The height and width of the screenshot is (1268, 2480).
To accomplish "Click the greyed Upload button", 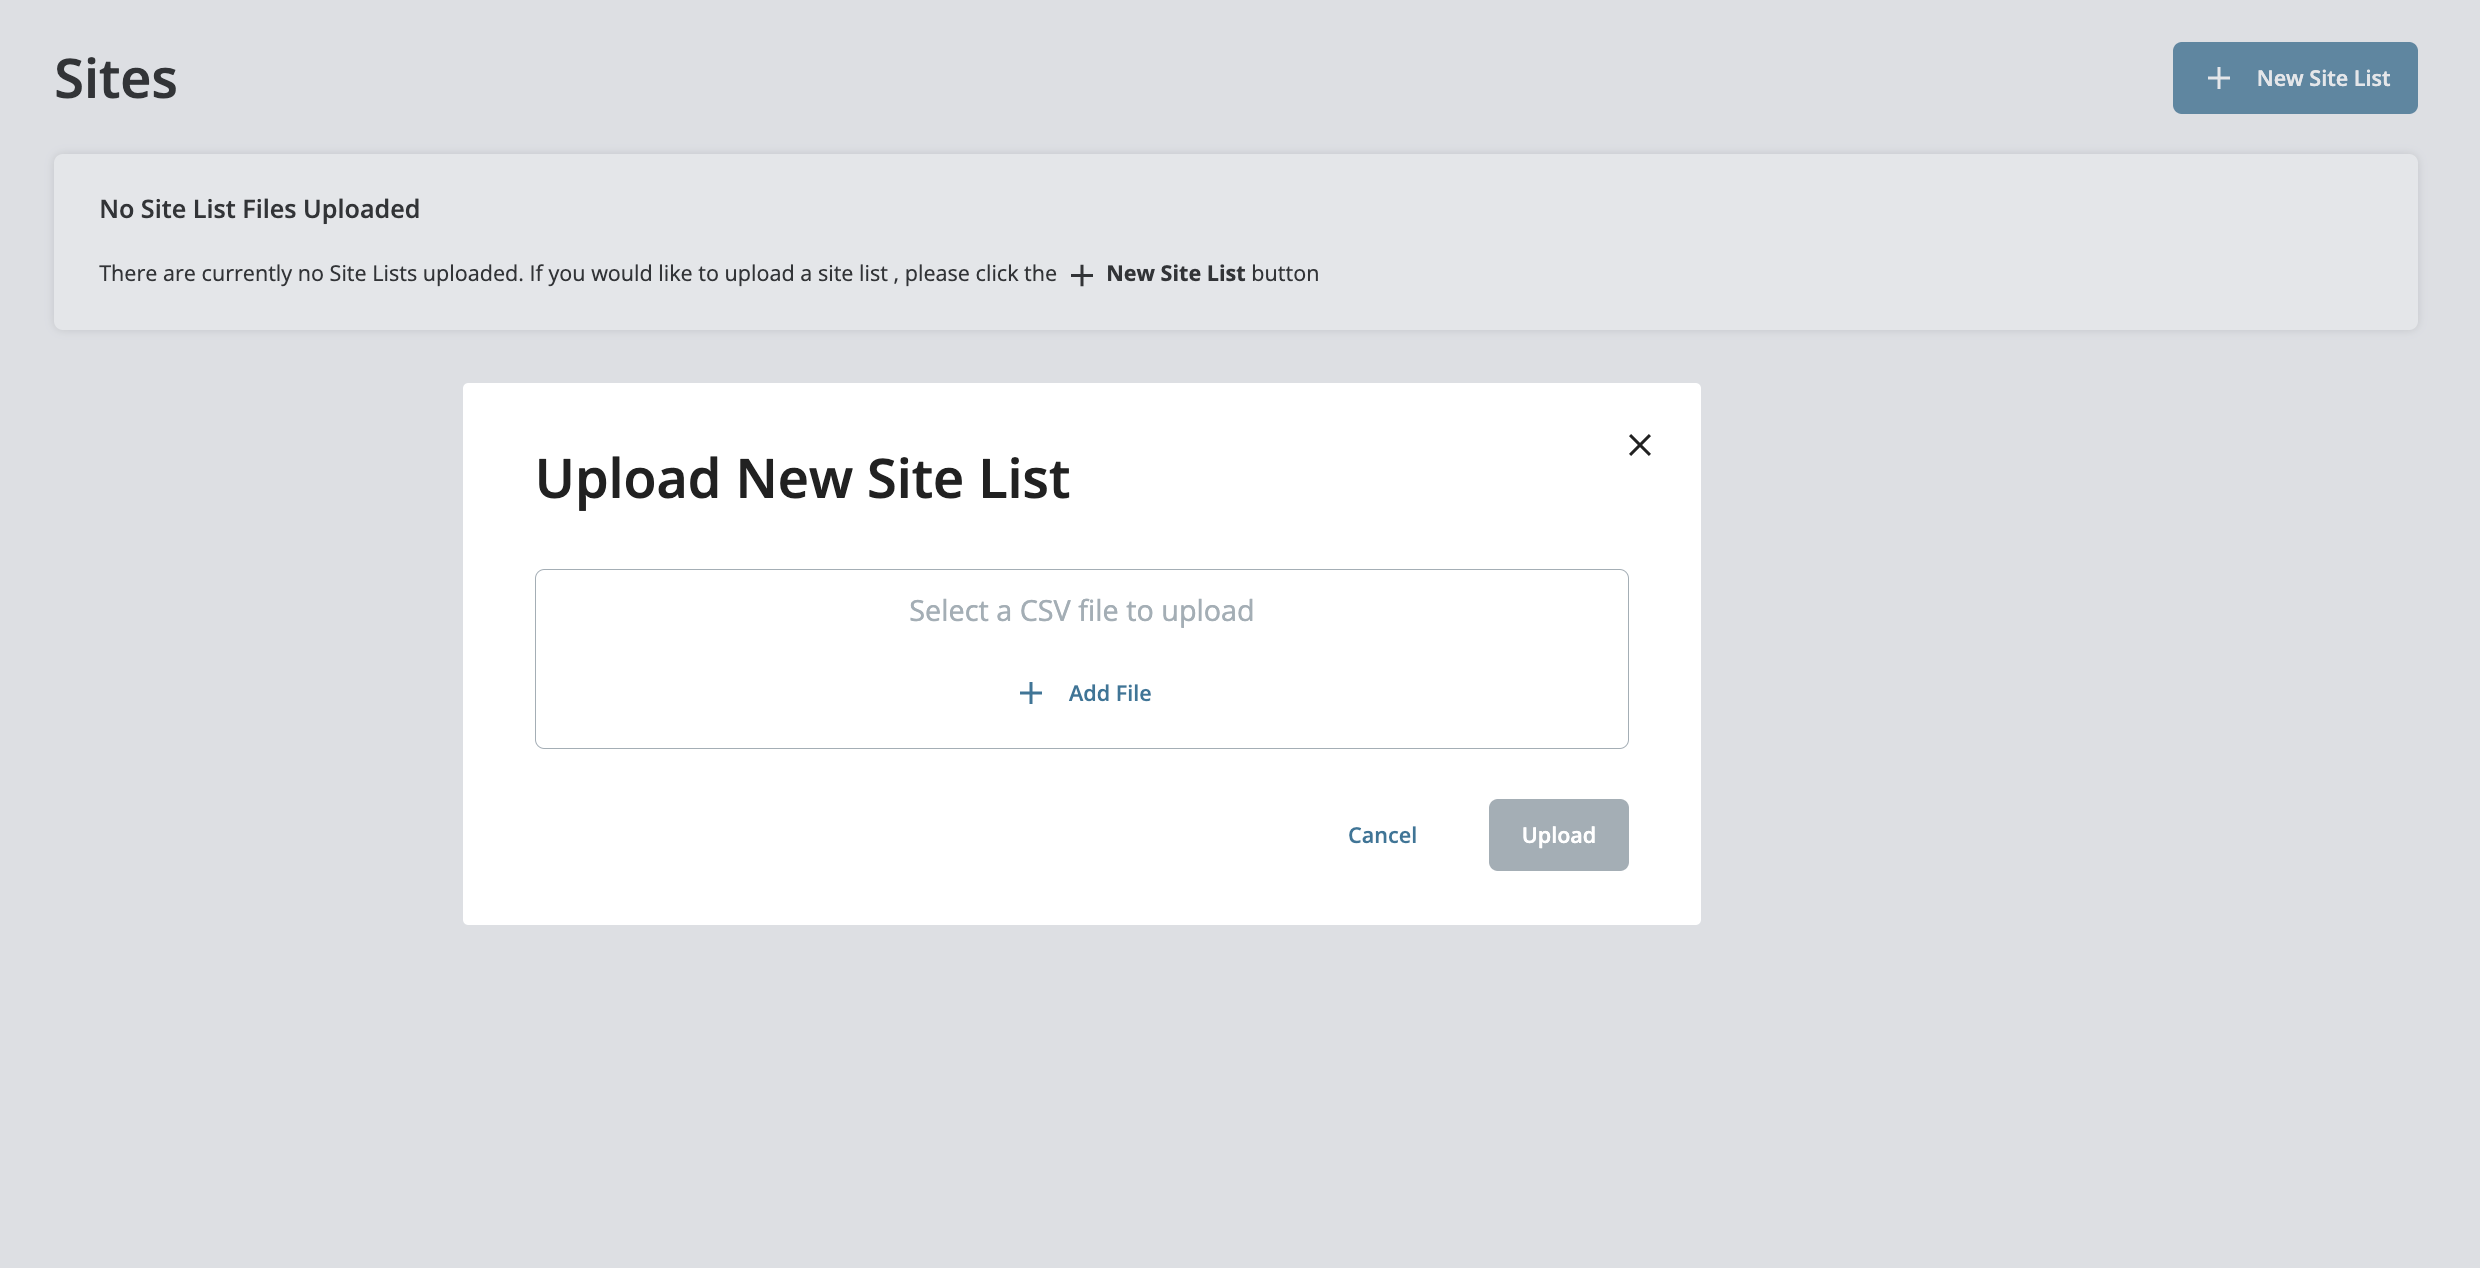I will (x=1558, y=835).
